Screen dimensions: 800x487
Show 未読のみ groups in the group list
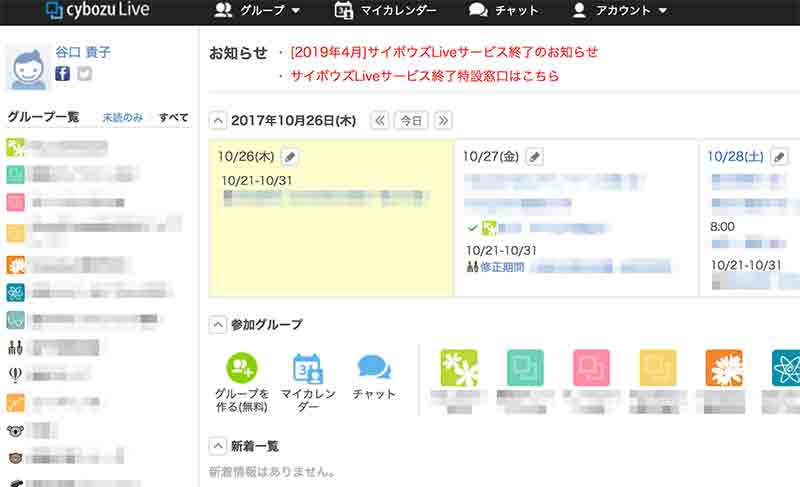[122, 118]
